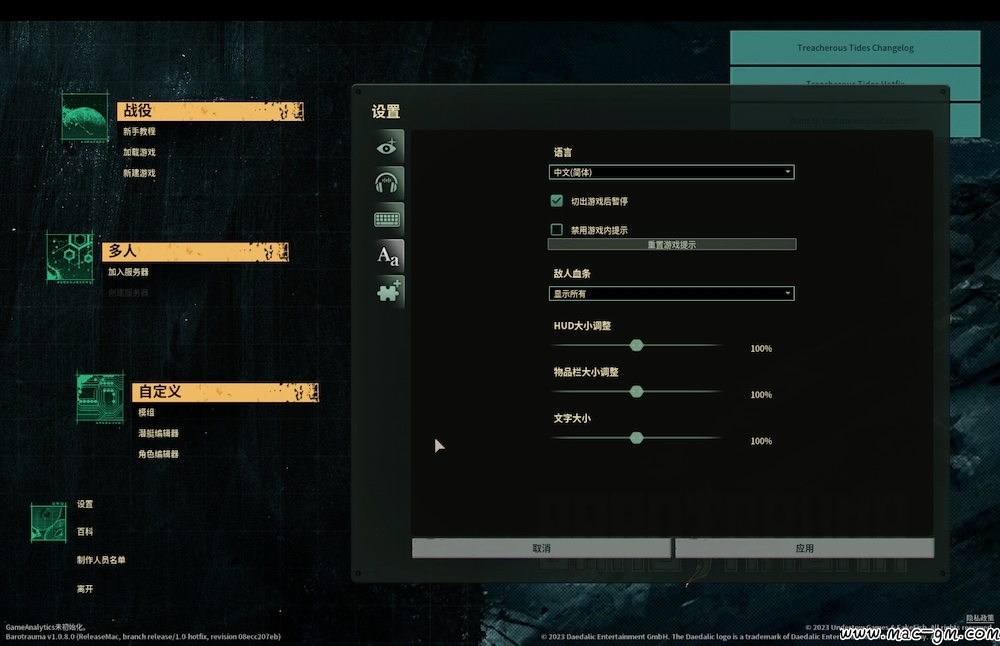Click the 隐私政策 privacy policy link
Screen dimensions: 1000x646
click(x=980, y=618)
